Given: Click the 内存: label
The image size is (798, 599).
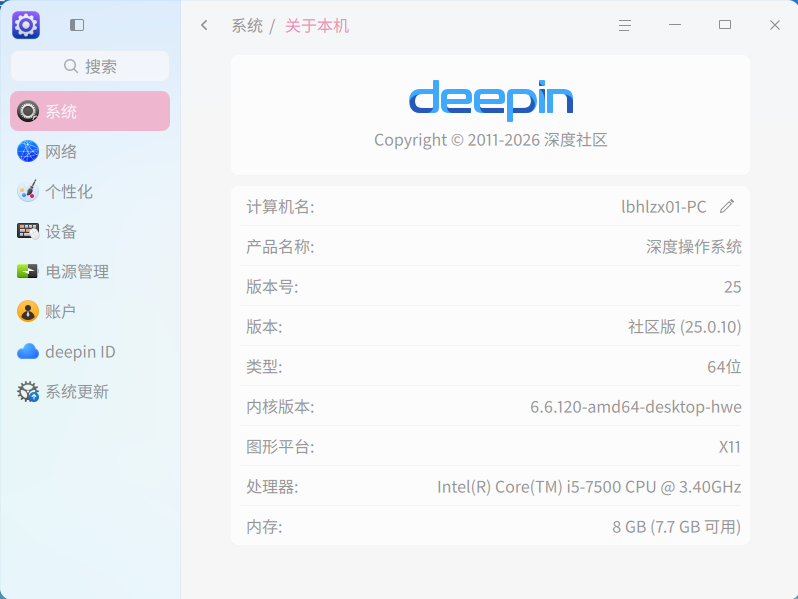Looking at the screenshot, I should coord(264,527).
